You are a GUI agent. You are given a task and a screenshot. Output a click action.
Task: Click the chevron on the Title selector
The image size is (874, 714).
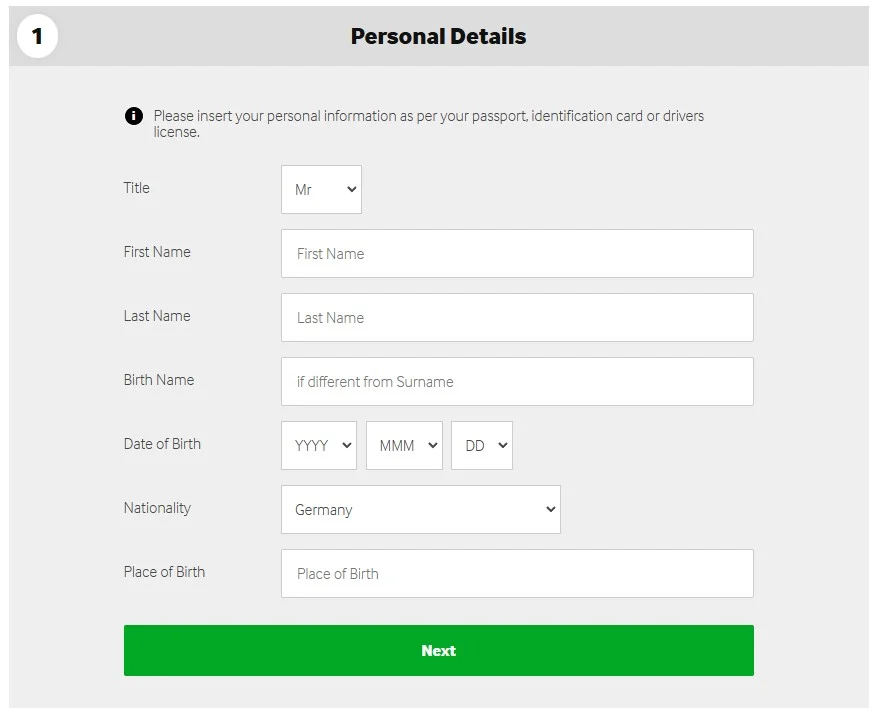[x=349, y=189]
